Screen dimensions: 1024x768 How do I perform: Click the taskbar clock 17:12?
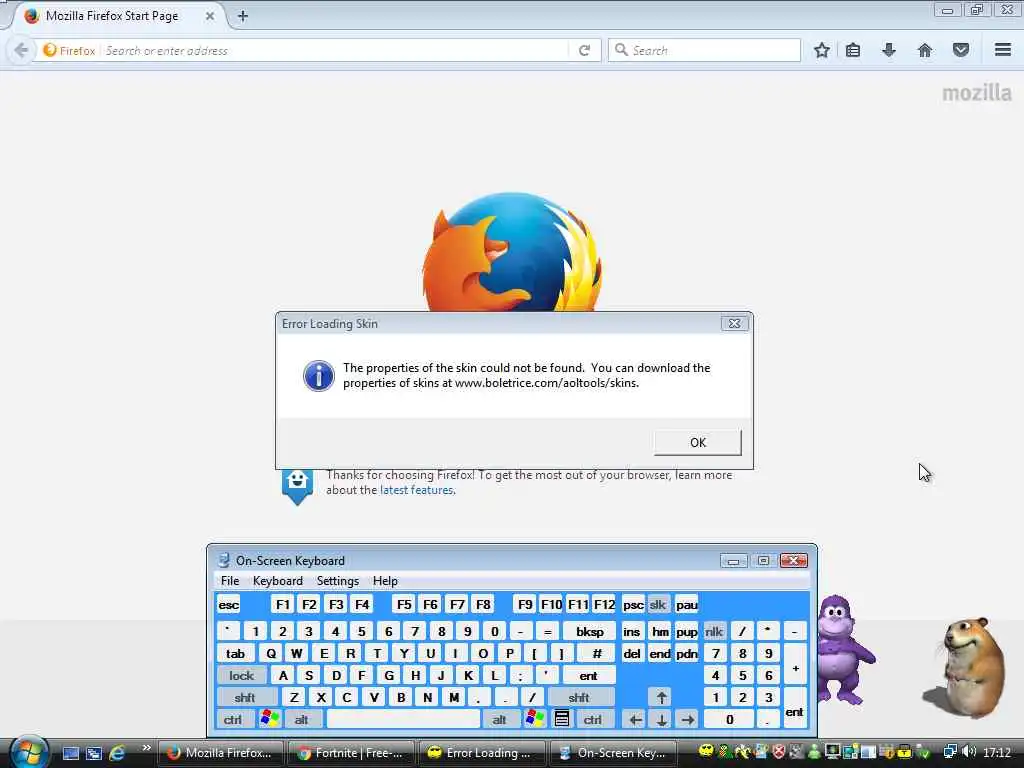tap(997, 752)
